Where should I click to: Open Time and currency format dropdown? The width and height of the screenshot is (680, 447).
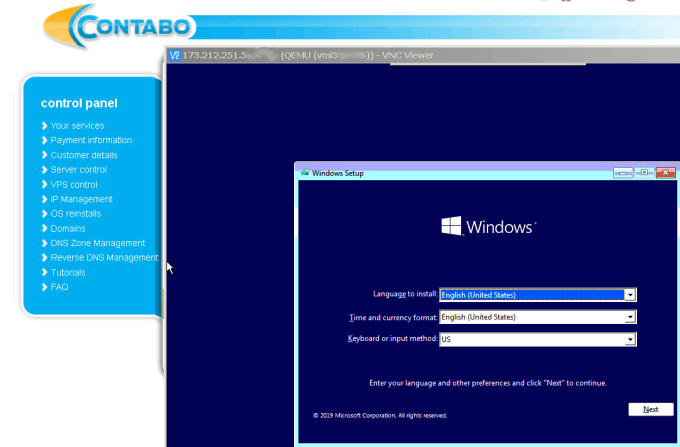click(538, 317)
